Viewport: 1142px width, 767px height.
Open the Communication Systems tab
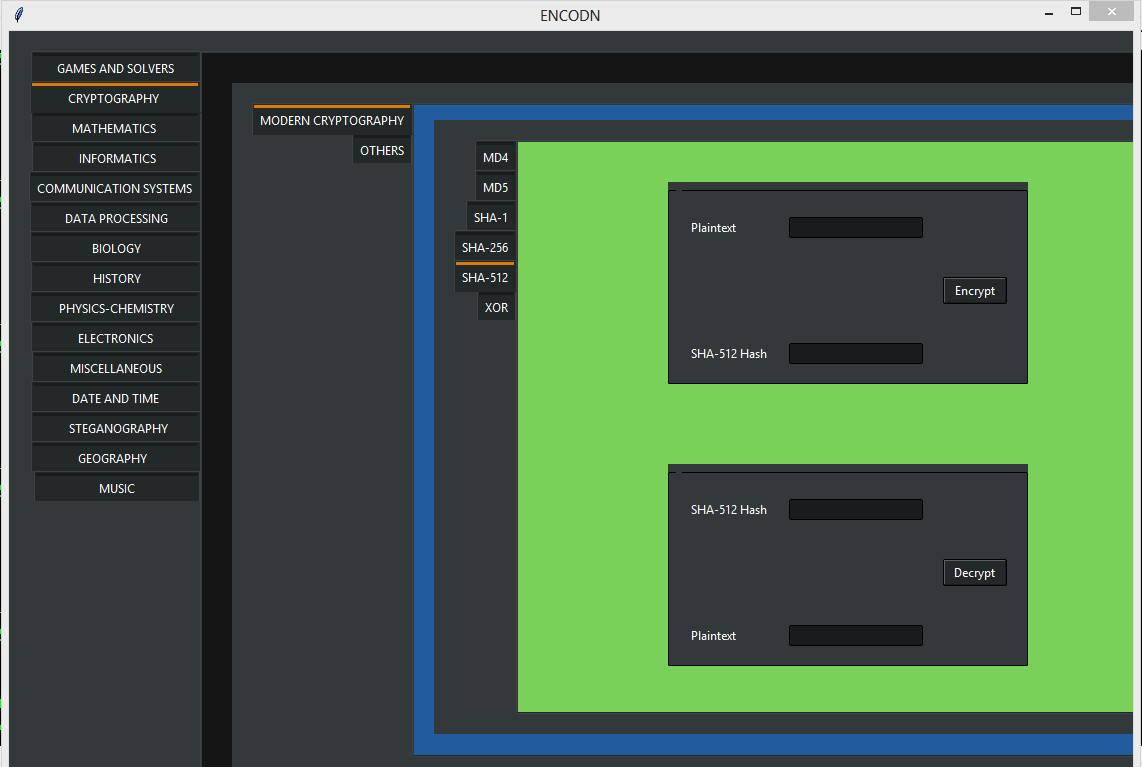(x=114, y=188)
